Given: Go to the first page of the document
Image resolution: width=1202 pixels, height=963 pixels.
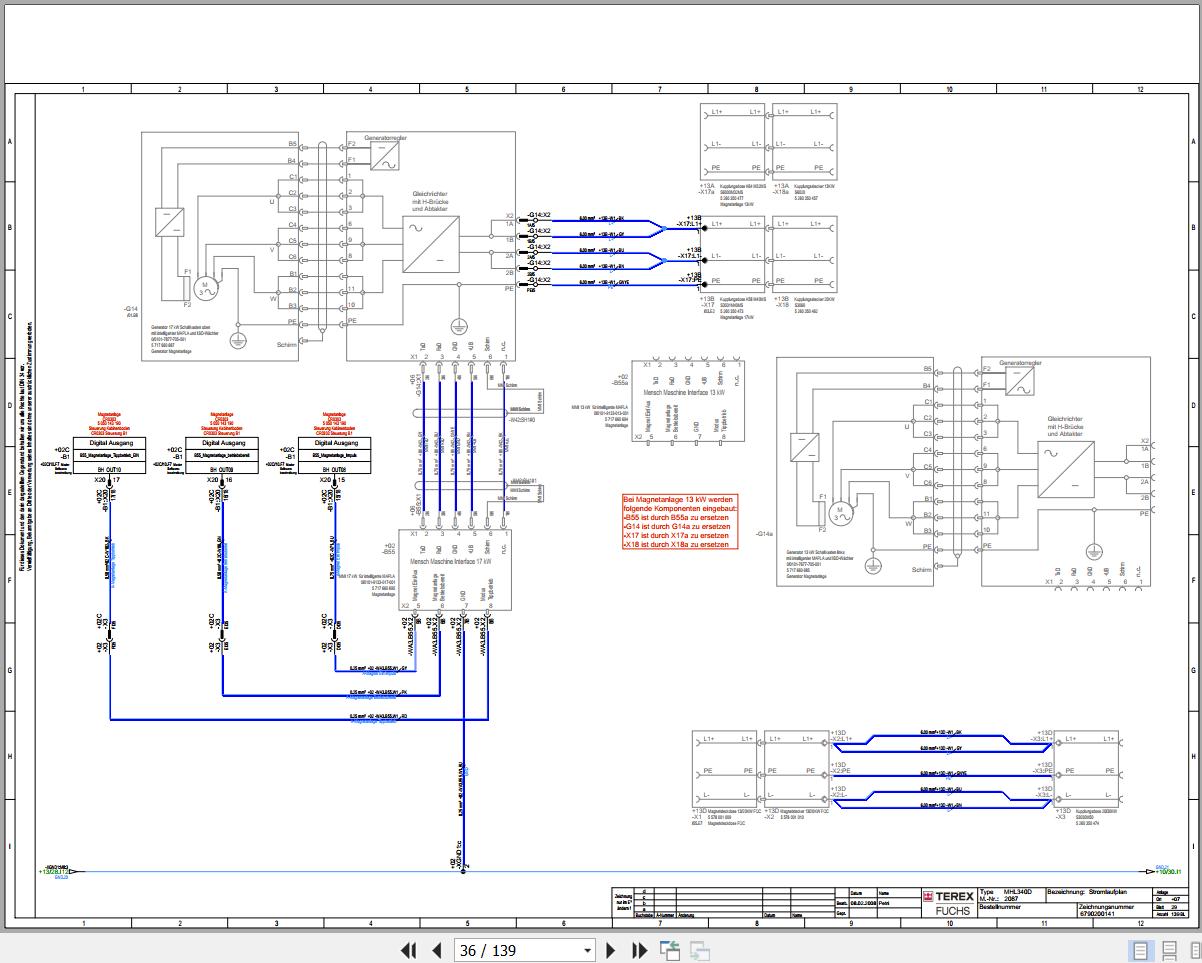Looking at the screenshot, I should click(408, 950).
